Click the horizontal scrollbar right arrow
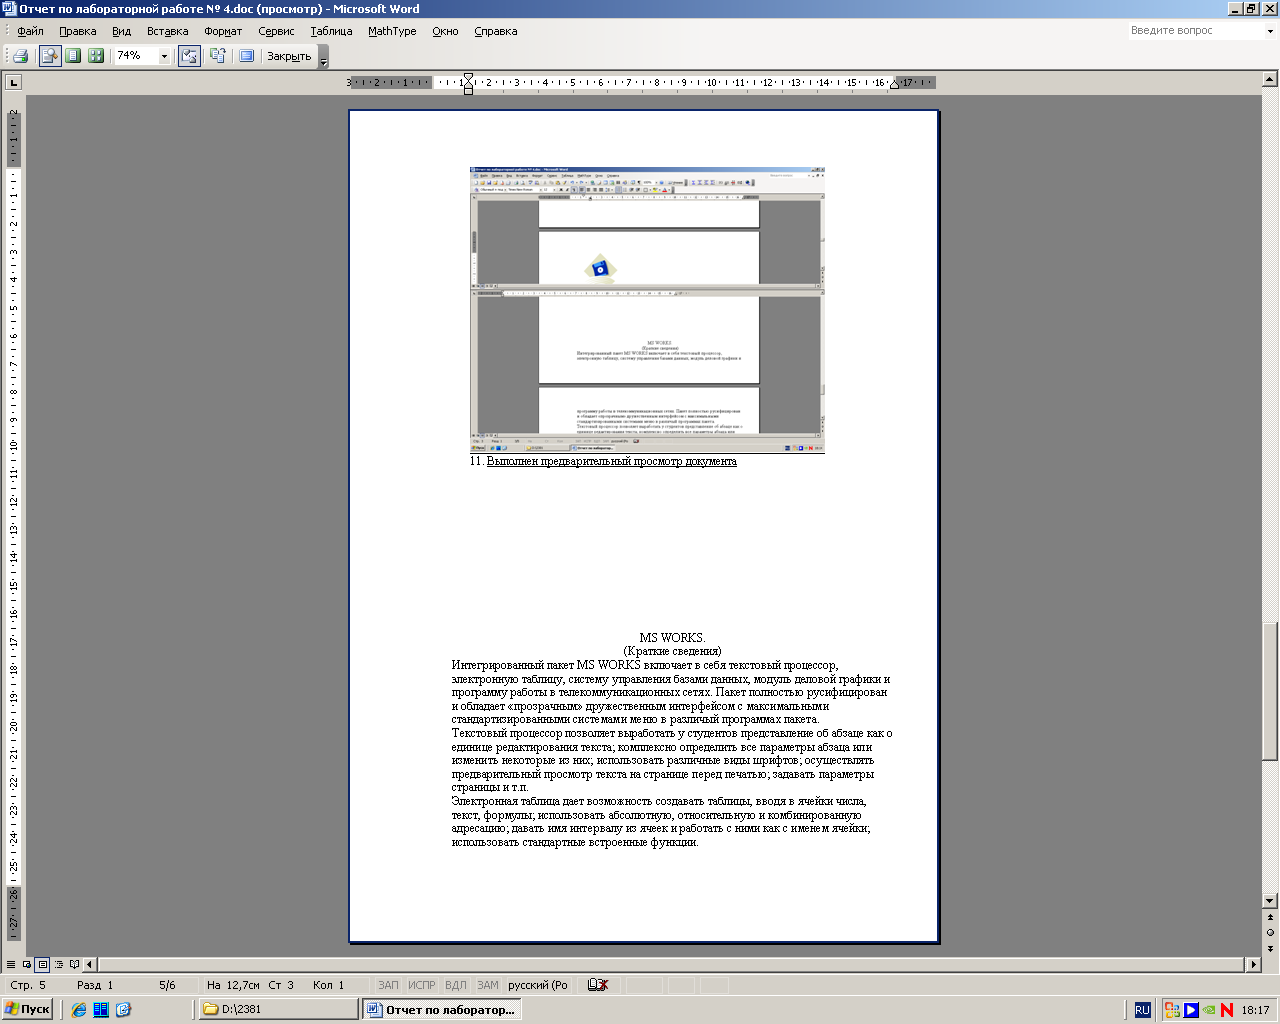This screenshot has width=1280, height=1024. pyautogui.click(x=1254, y=965)
